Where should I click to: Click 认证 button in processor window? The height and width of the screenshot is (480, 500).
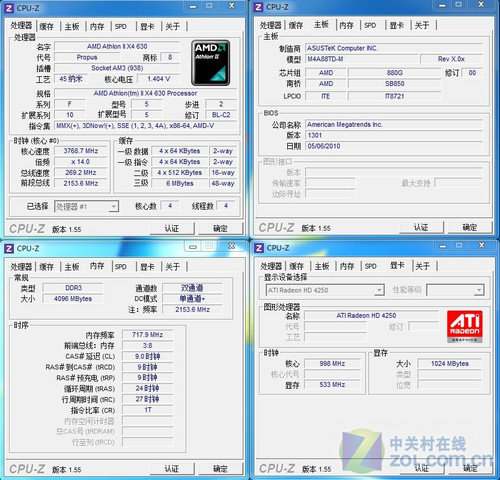coord(172,229)
